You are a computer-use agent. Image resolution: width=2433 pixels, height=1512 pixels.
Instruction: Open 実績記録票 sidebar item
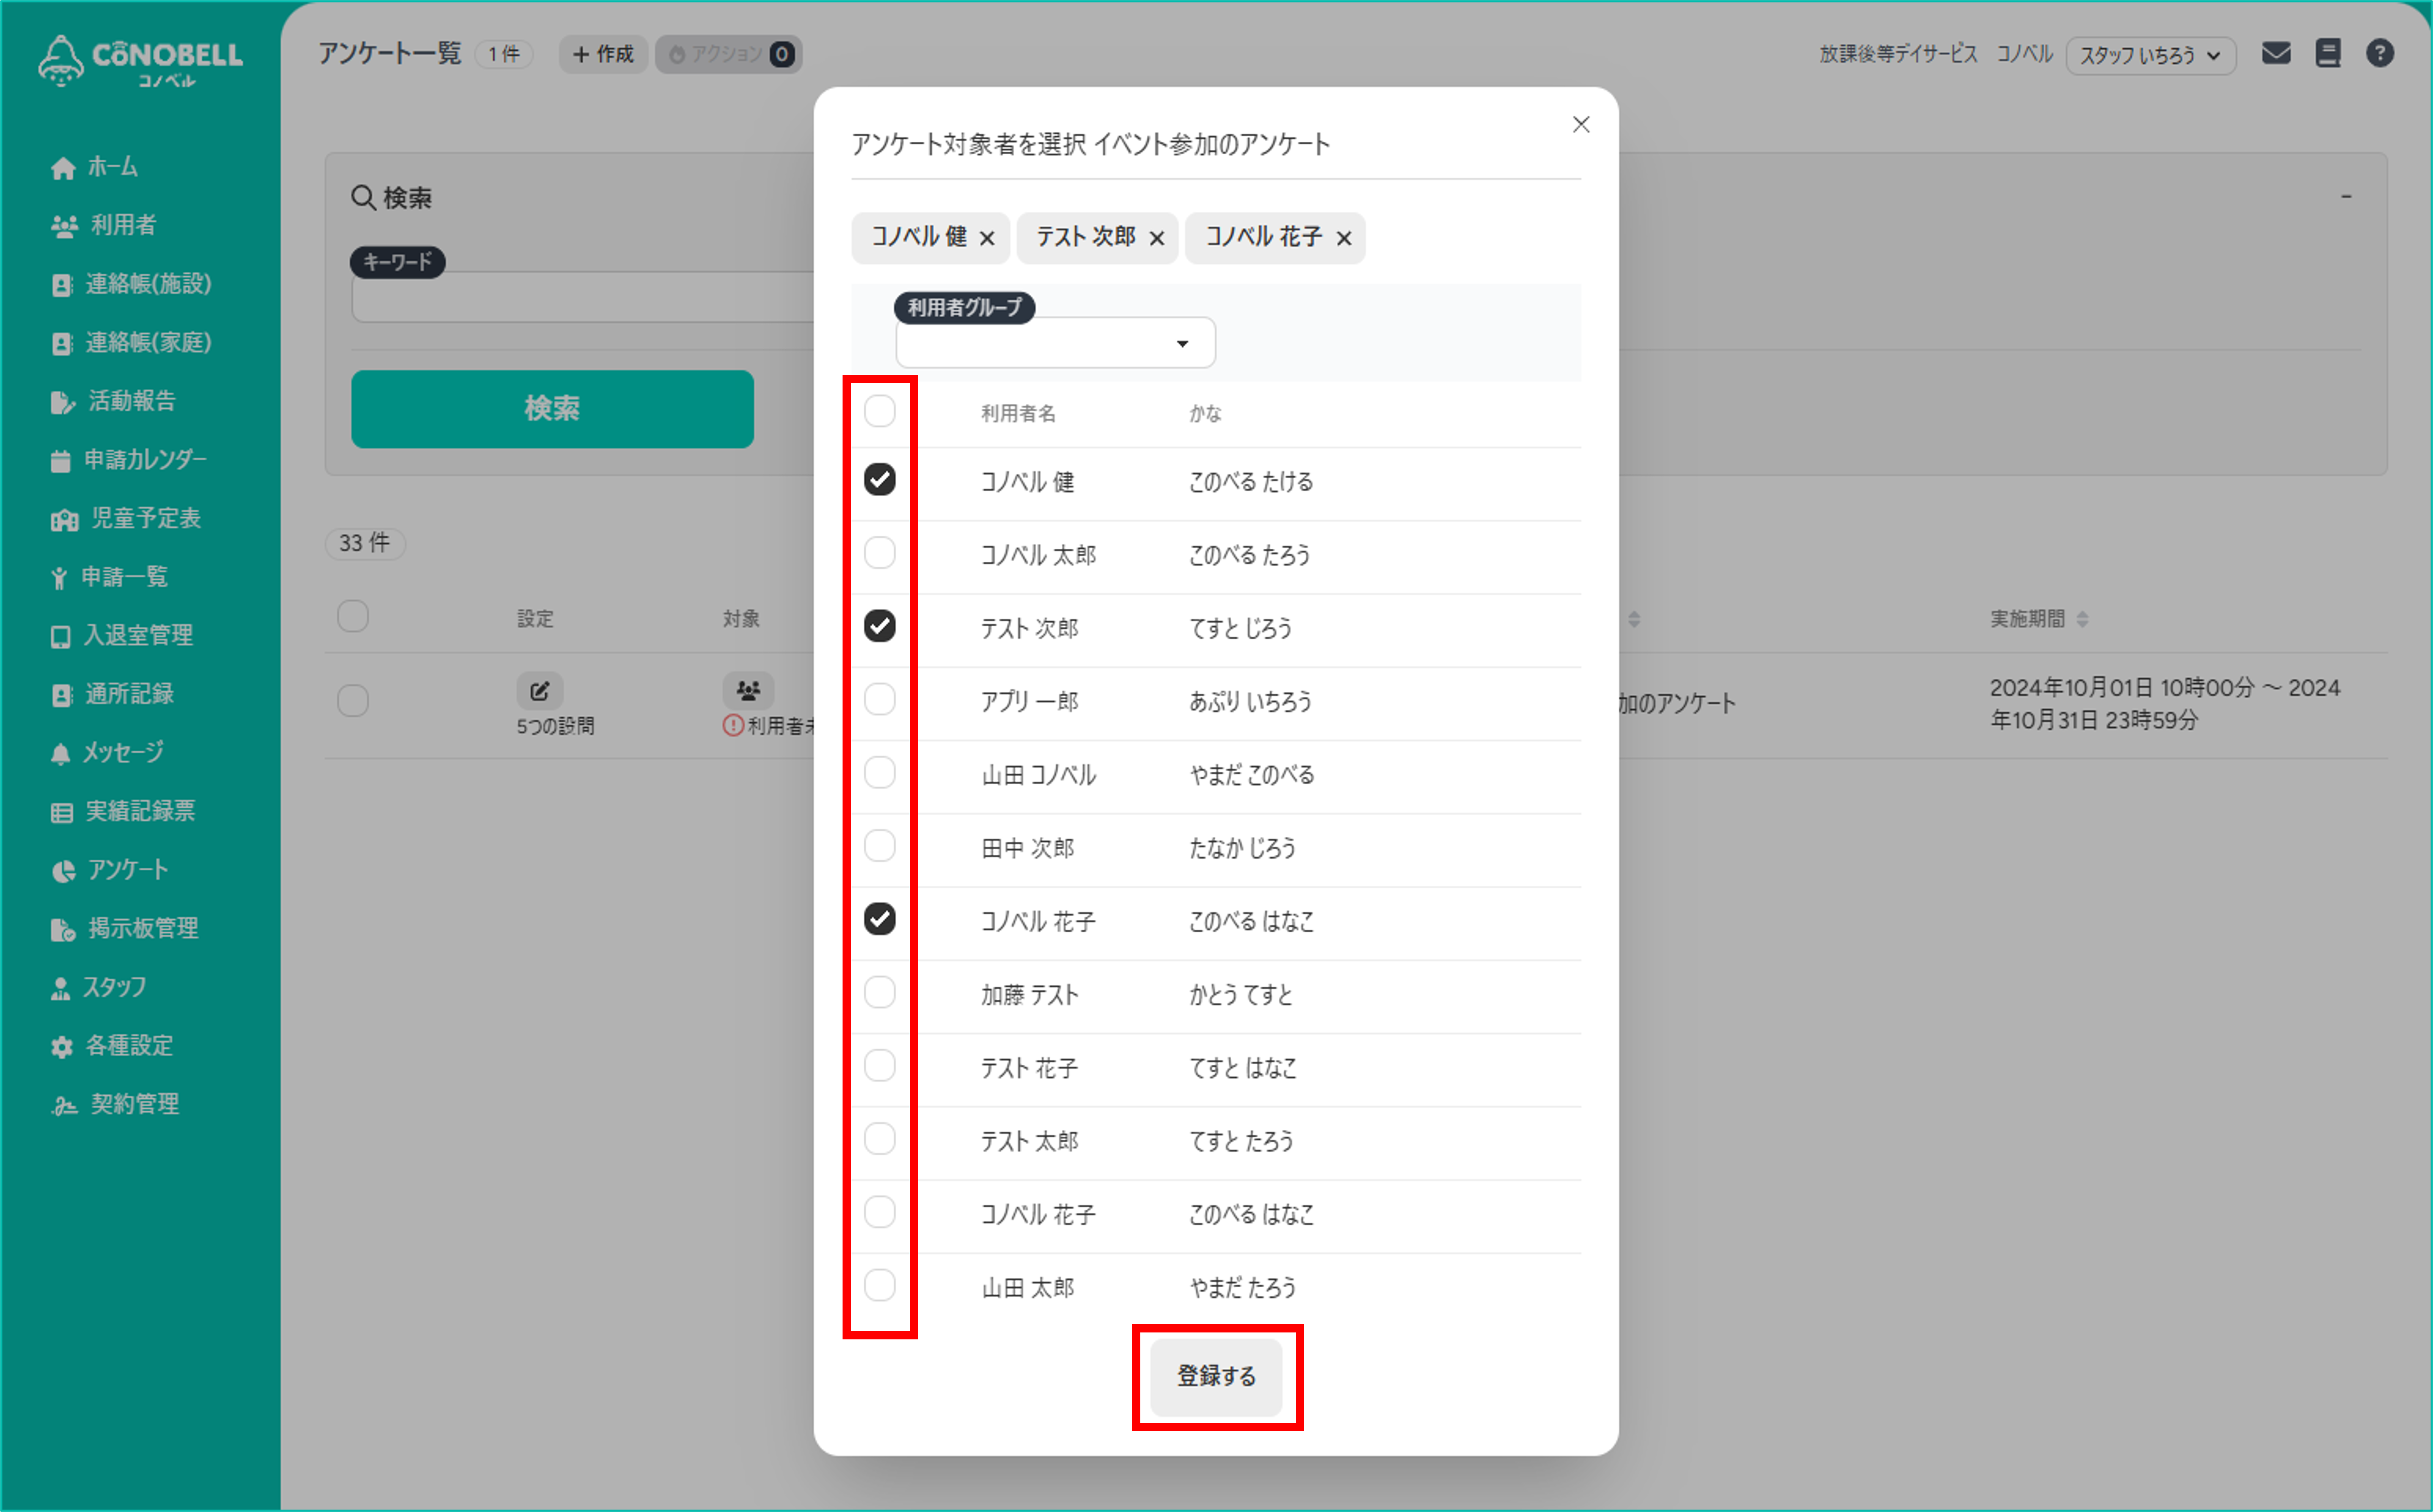pos(122,811)
